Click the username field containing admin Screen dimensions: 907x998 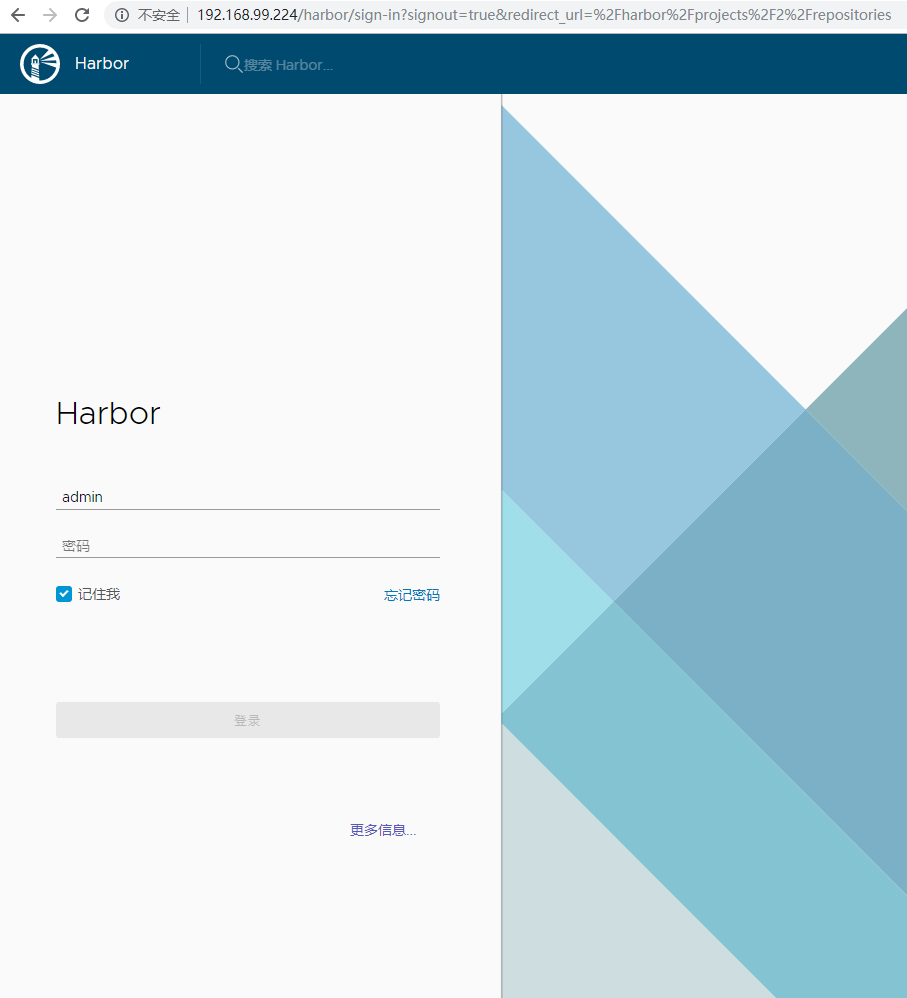point(248,497)
